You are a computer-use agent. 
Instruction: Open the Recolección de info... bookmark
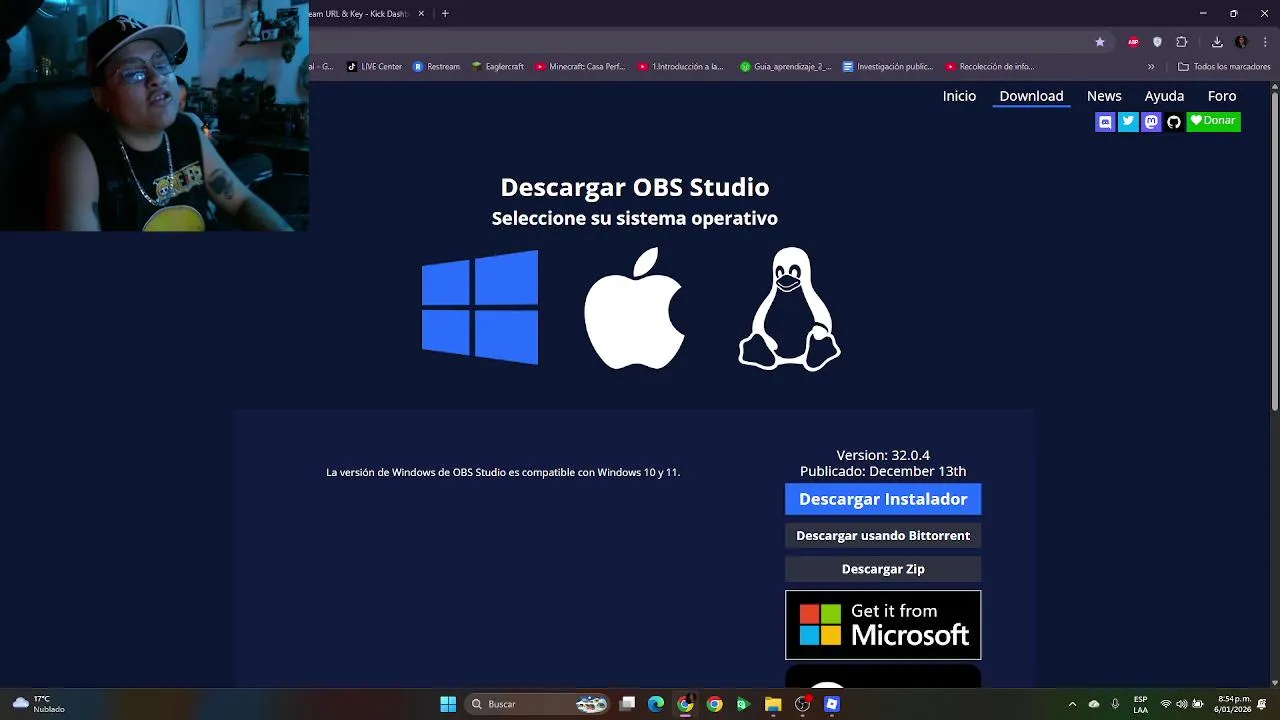click(989, 67)
